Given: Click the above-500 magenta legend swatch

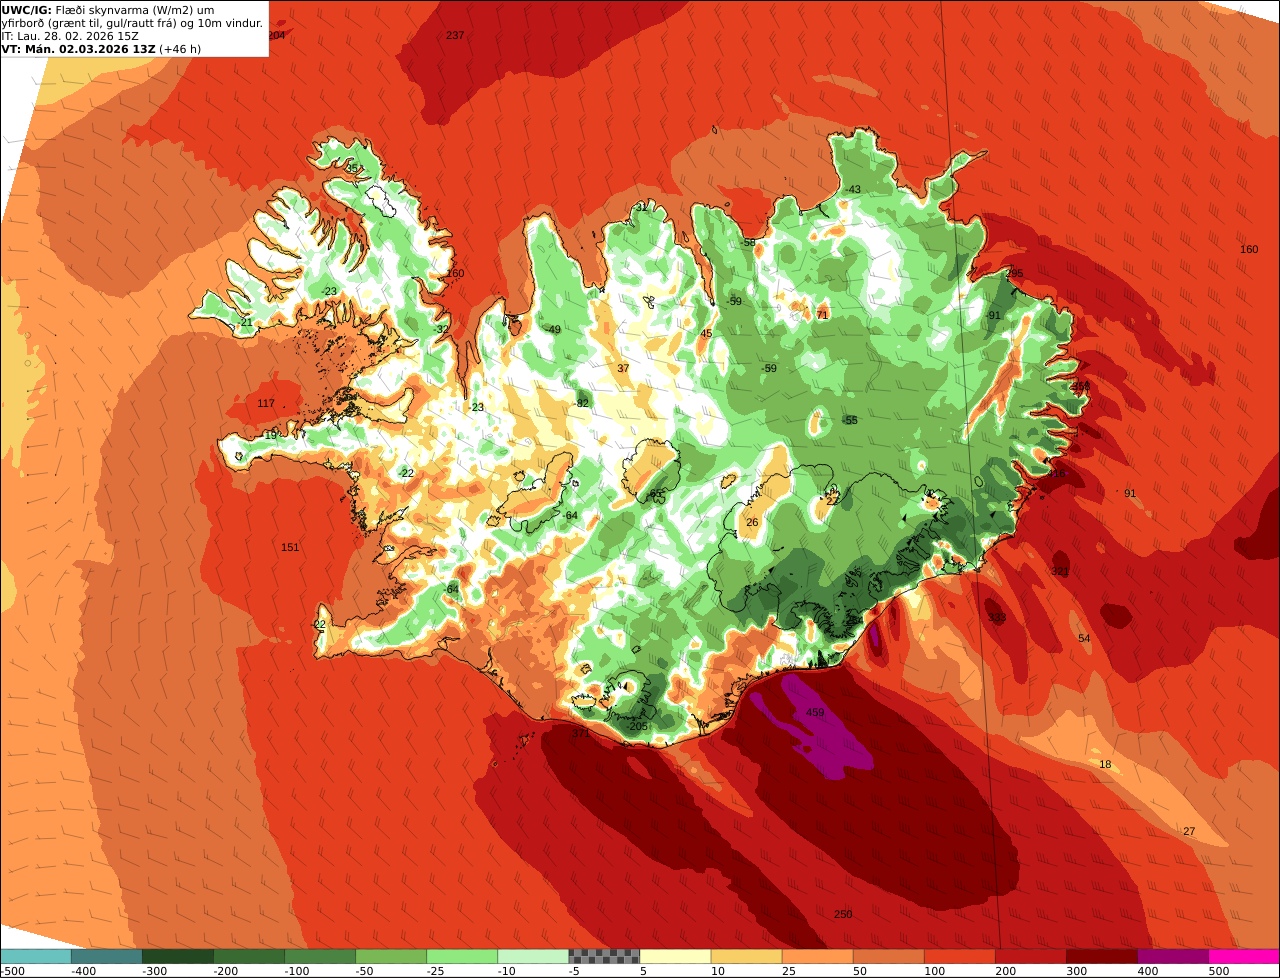Looking at the screenshot, I should tap(1244, 955).
